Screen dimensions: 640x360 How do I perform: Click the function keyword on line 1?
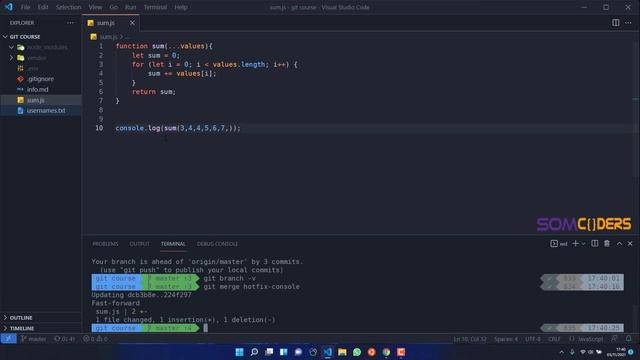click(131, 46)
